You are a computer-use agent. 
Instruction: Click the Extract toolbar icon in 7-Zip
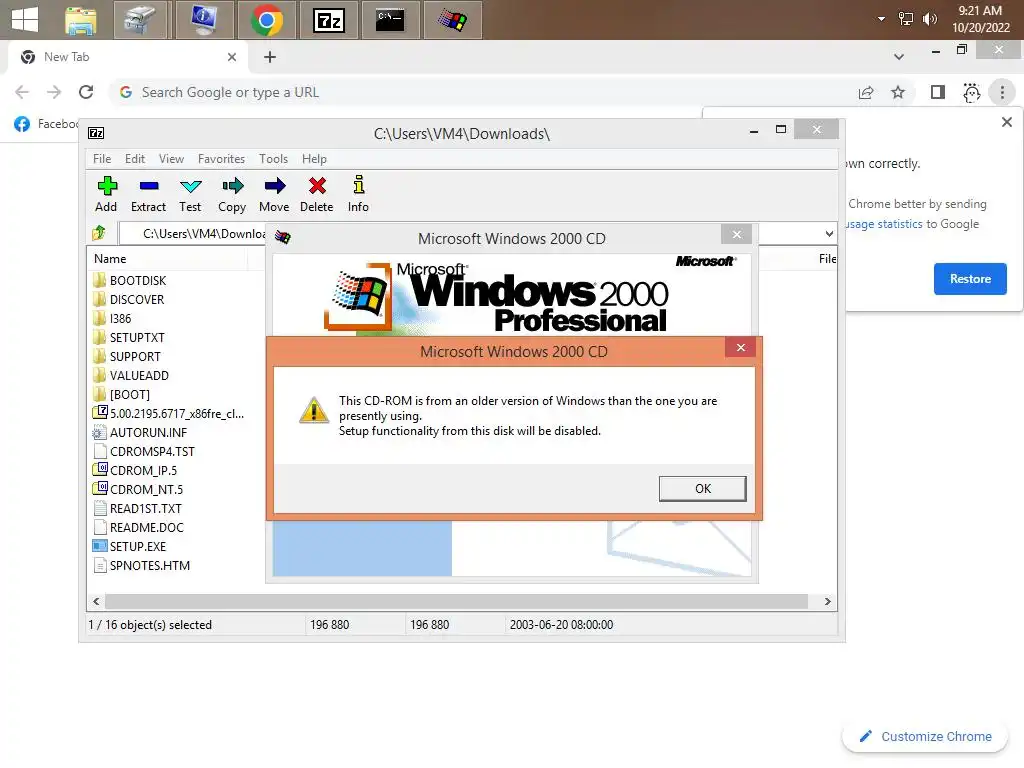click(148, 194)
